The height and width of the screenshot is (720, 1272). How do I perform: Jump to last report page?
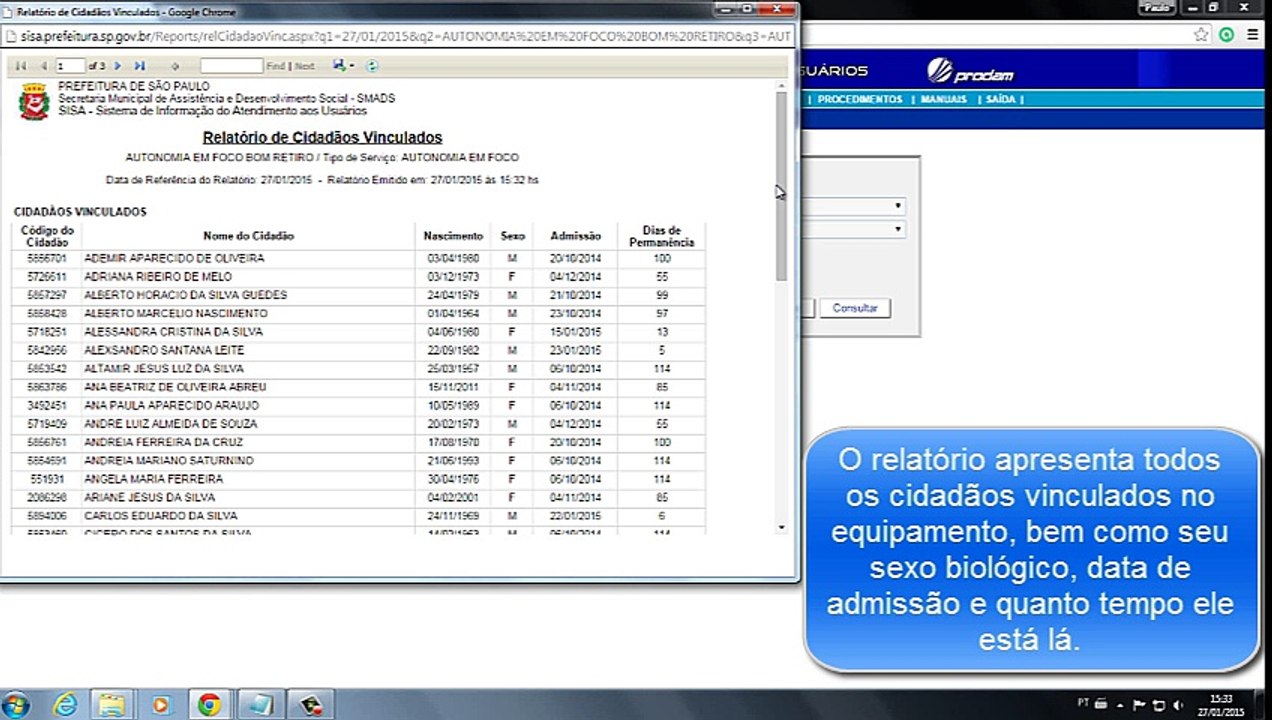pyautogui.click(x=139, y=66)
